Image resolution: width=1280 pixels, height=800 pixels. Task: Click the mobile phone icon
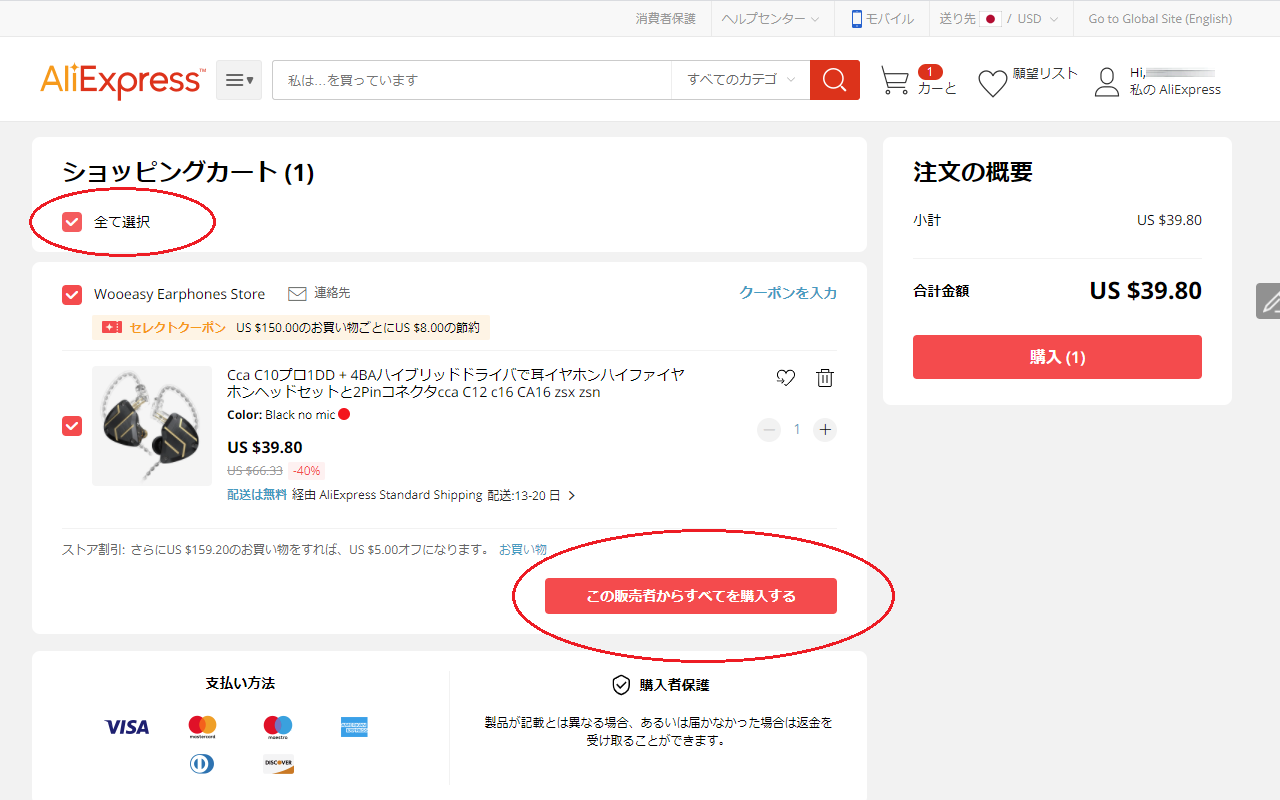[x=856, y=19]
